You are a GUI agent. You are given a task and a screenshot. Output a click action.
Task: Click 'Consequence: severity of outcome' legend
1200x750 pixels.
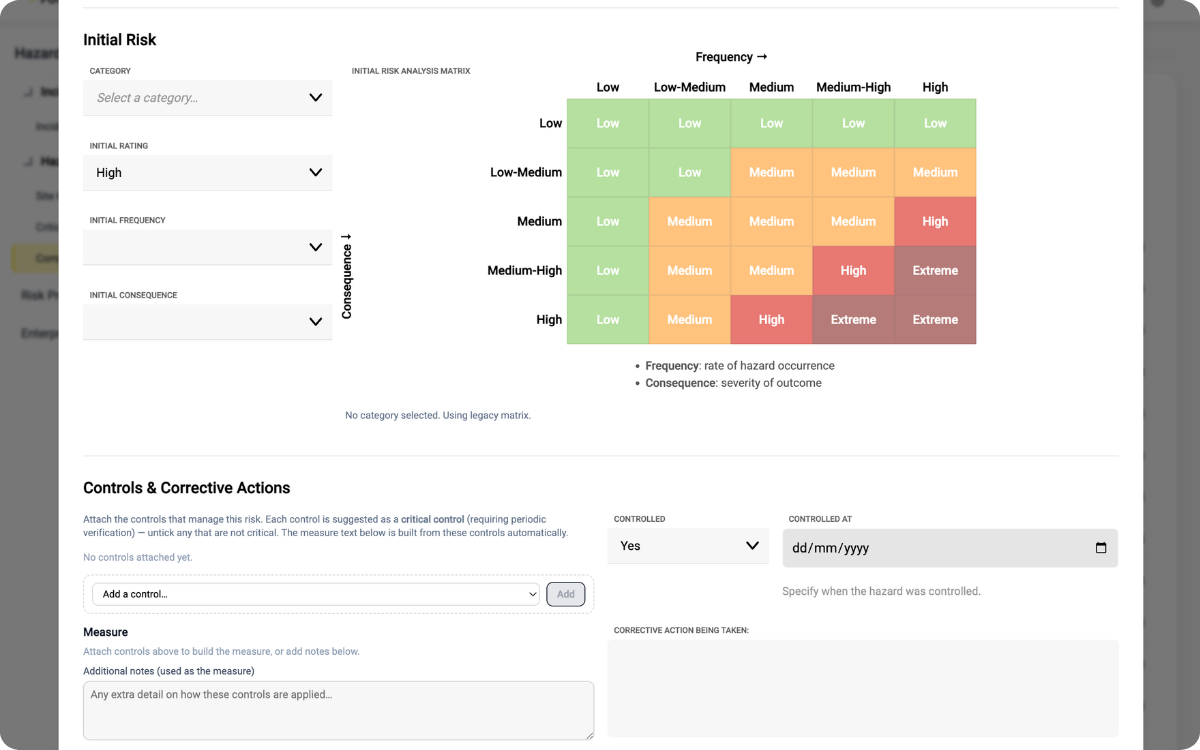click(734, 383)
